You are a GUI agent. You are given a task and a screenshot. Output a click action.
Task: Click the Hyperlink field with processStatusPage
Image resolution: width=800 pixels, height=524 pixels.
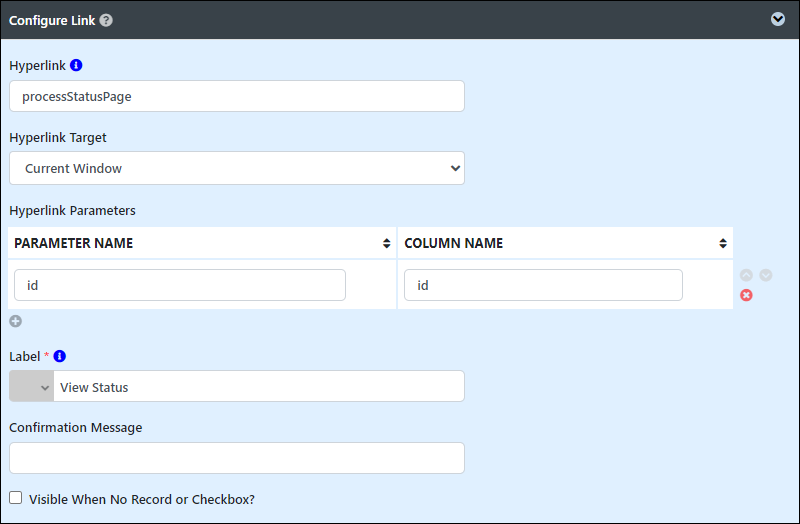coord(237,96)
